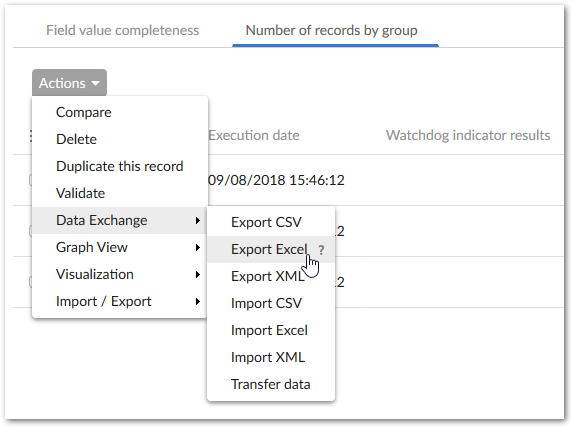Select Number of records by group tab
Screen dimensions: 573x428
click(331, 30)
